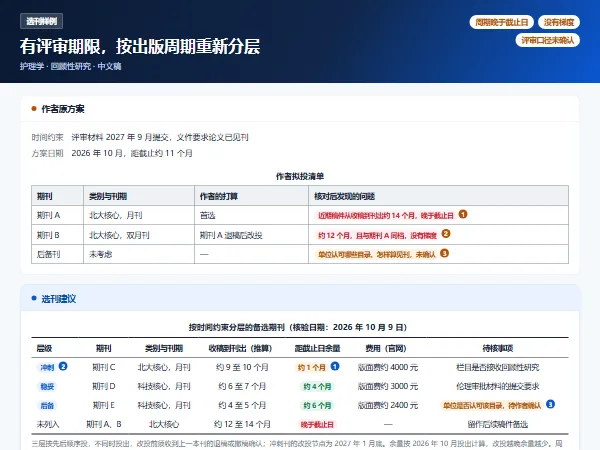The width and height of the screenshot is (600, 450).
Task: Click the 期刊 A、B cell
Action: (x=104, y=424)
